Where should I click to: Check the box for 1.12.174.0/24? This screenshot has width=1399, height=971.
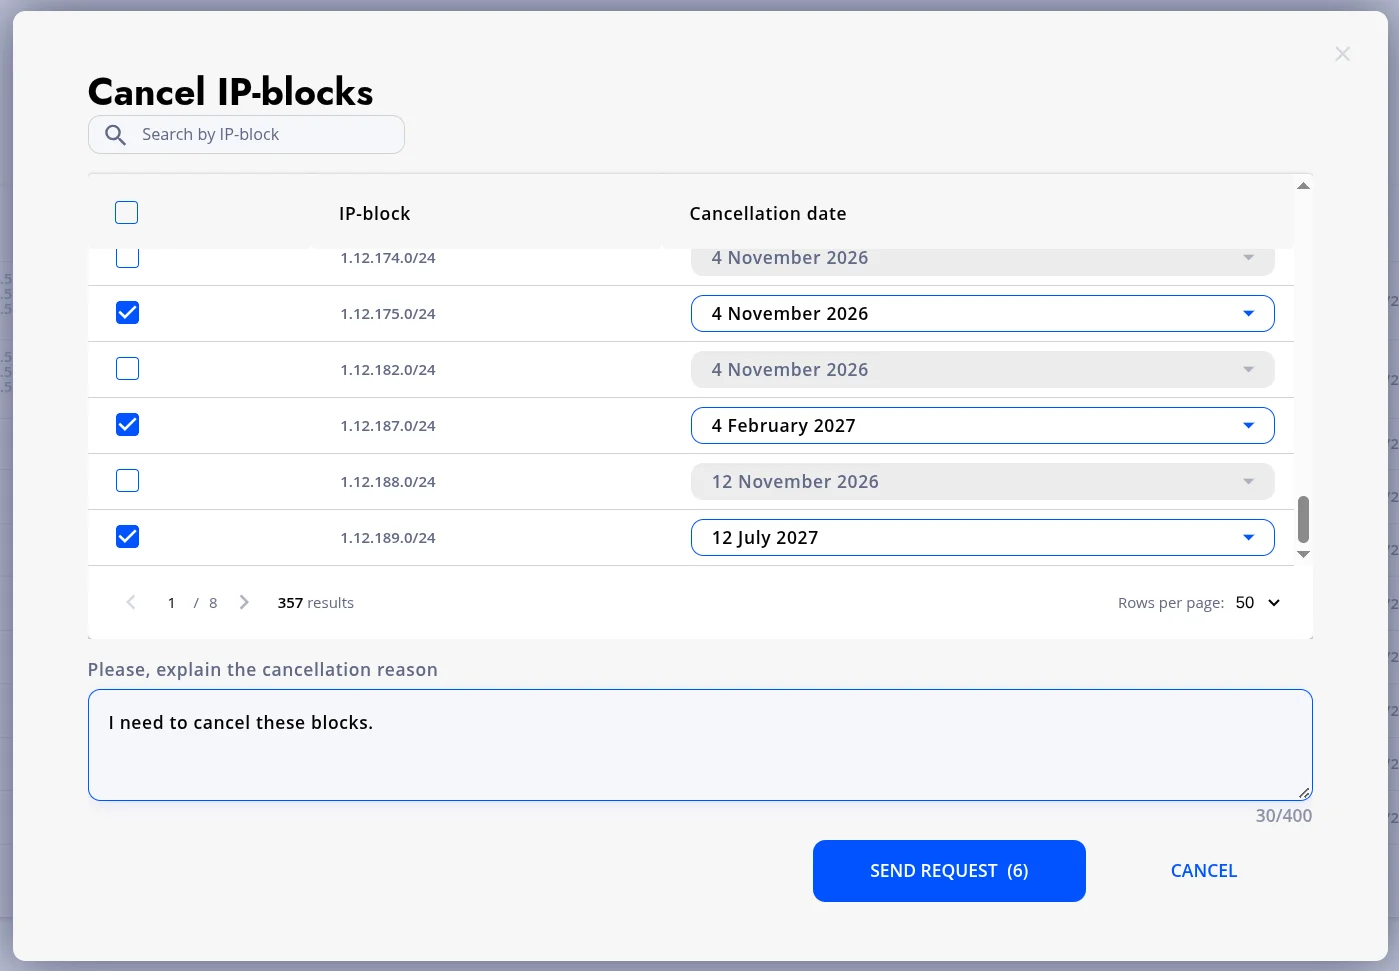pyautogui.click(x=127, y=258)
